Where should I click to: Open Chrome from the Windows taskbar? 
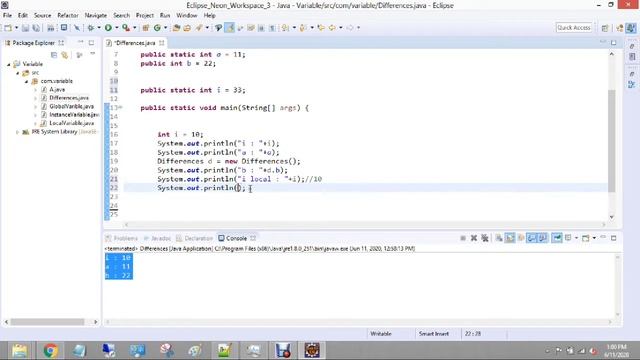point(51,351)
